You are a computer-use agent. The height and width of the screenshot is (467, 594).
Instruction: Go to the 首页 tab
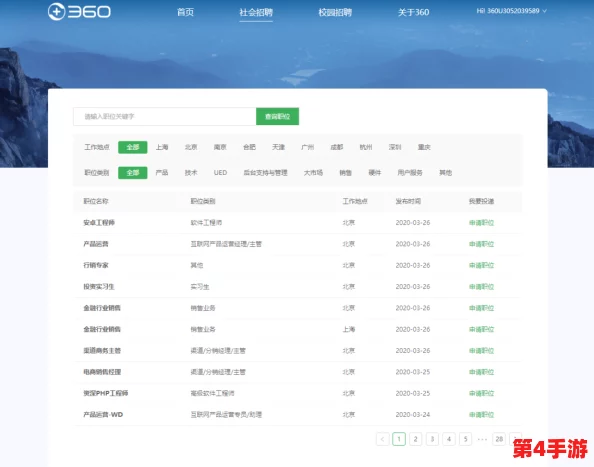[185, 12]
